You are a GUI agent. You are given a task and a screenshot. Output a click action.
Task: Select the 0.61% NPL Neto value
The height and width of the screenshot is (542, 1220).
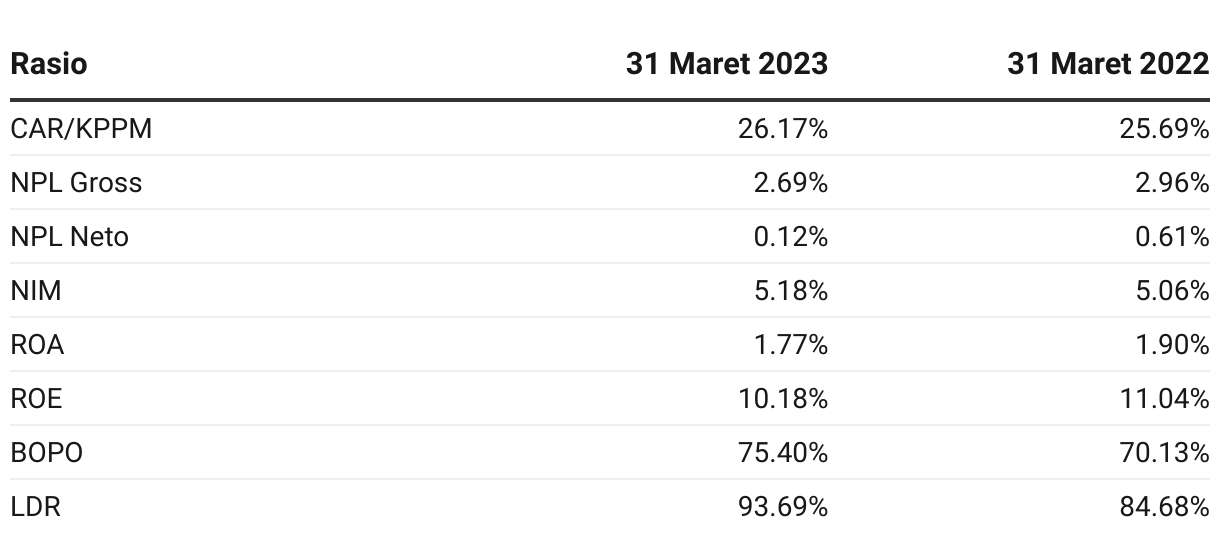click(1172, 237)
